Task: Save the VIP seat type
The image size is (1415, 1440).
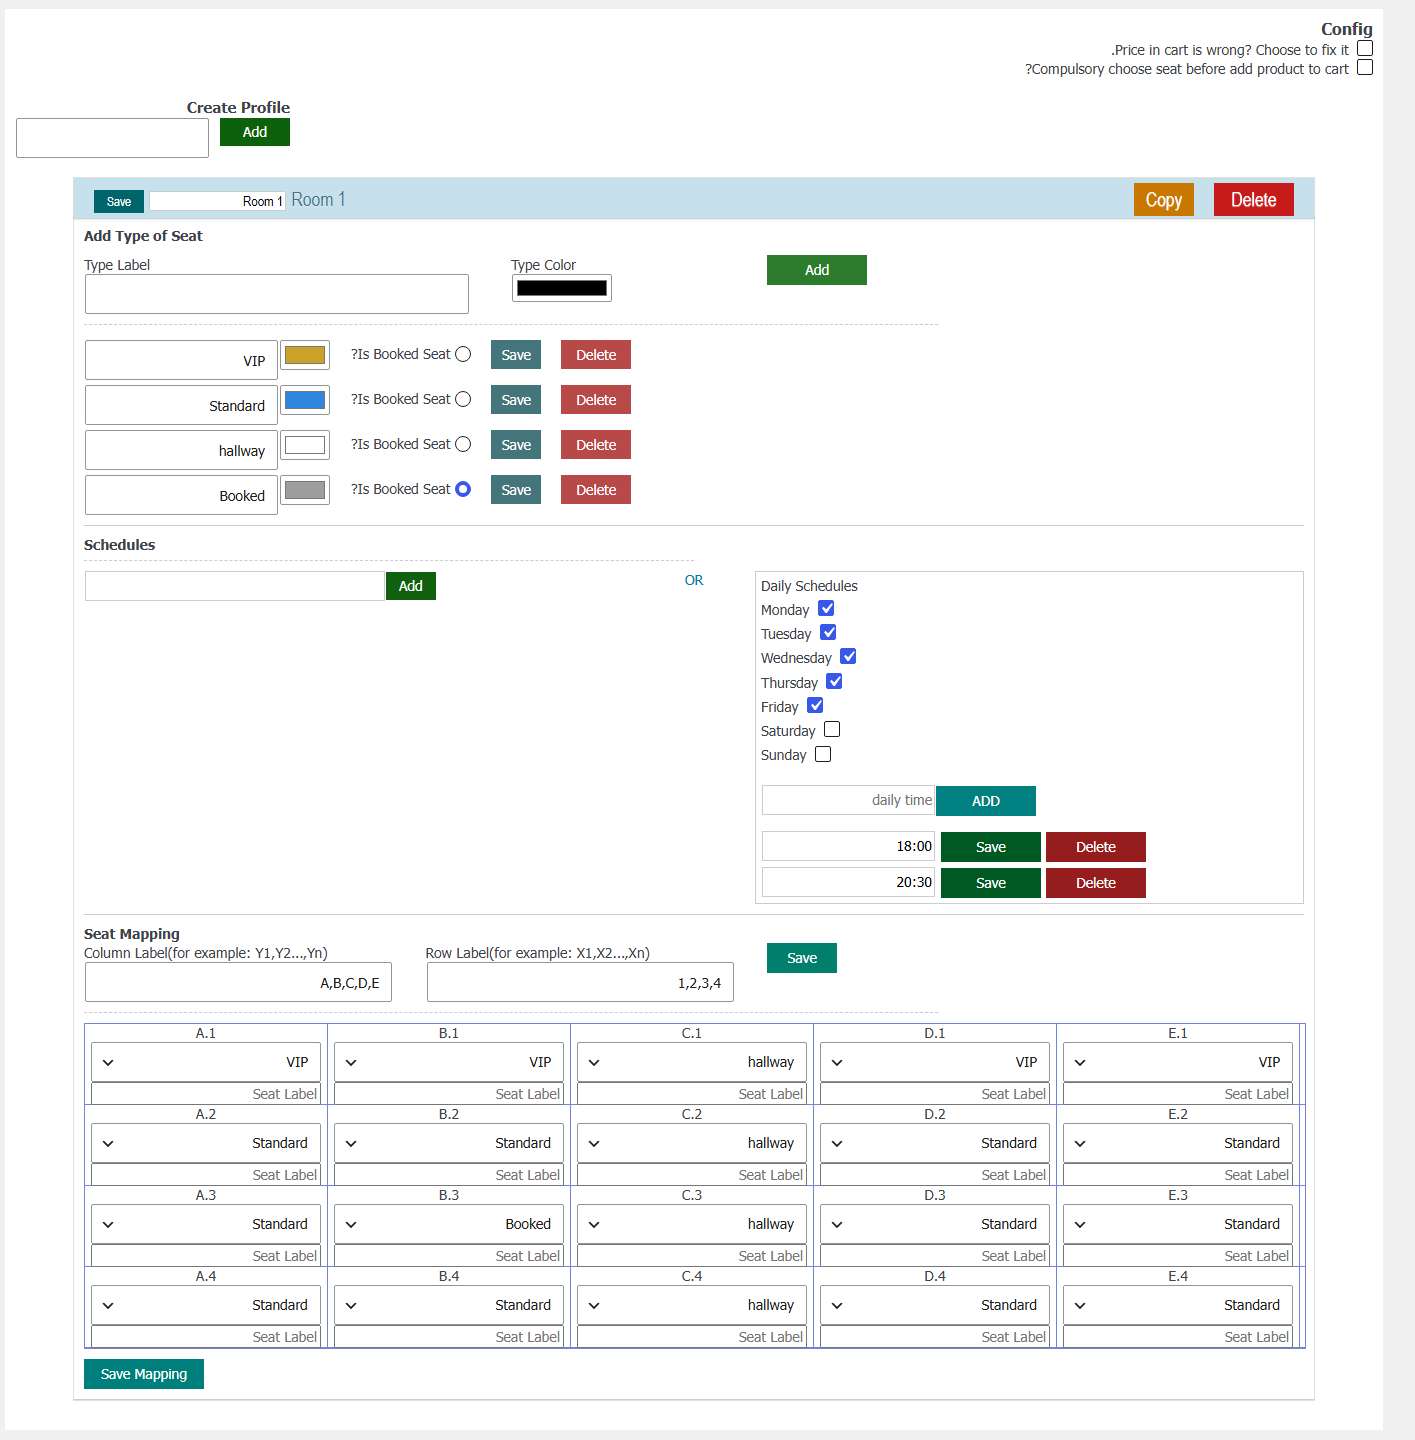Action: click(516, 355)
